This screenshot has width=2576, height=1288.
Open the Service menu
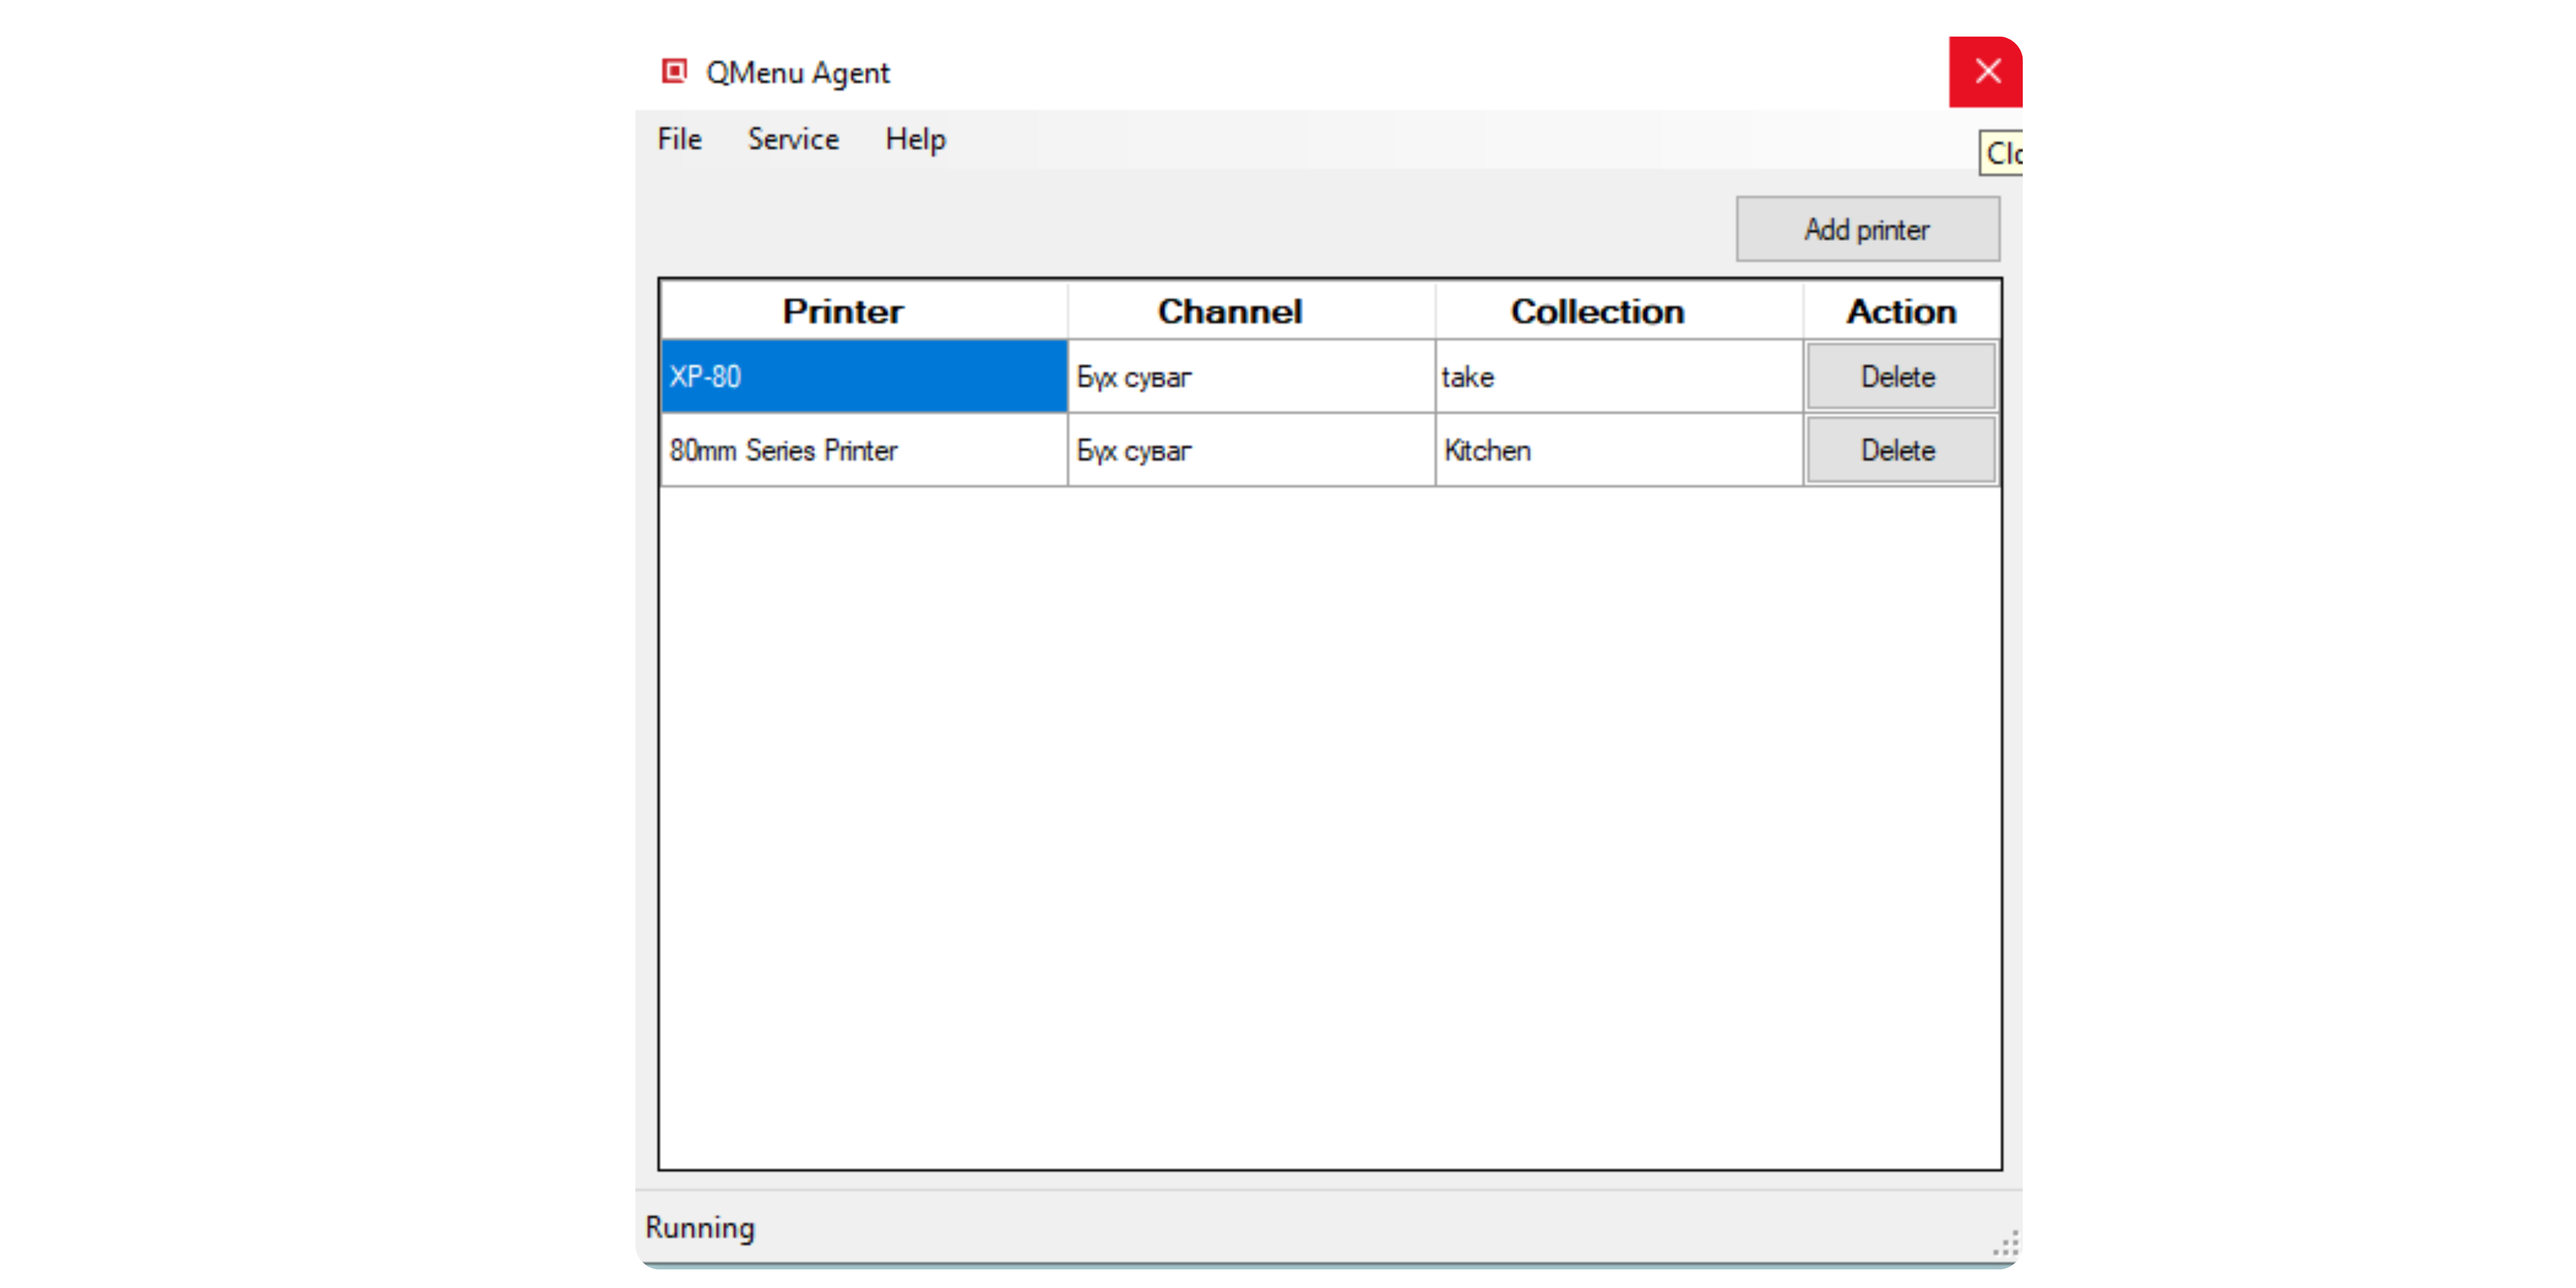[793, 139]
